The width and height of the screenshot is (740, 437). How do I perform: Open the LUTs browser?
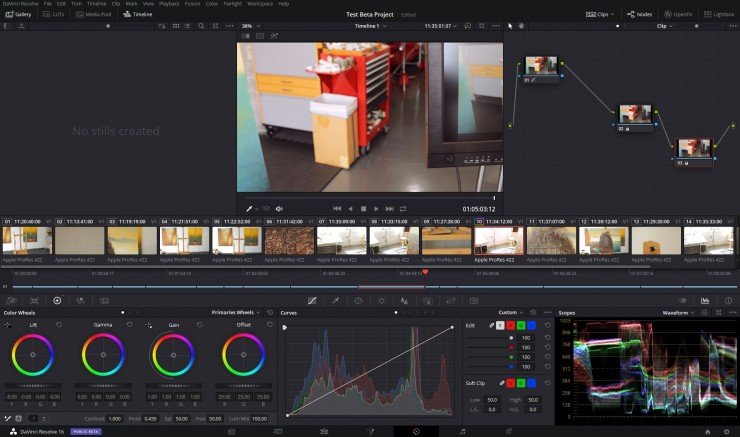tap(55, 15)
